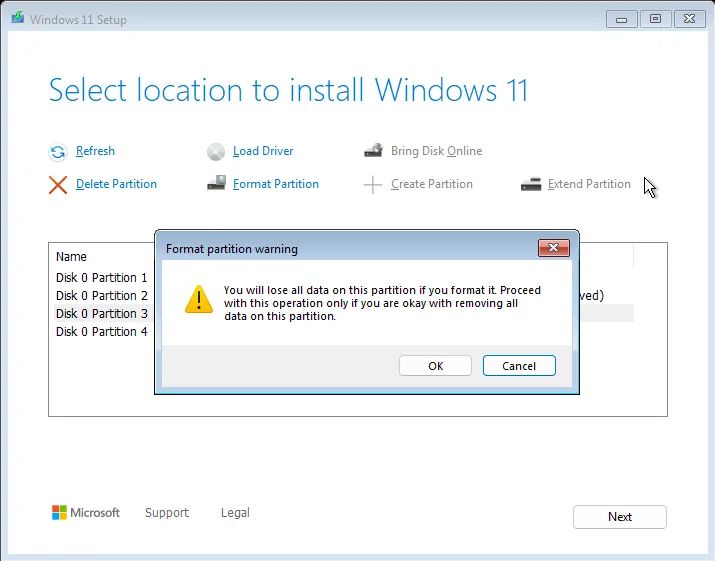Click the Load Driver disc icon

coord(216,152)
